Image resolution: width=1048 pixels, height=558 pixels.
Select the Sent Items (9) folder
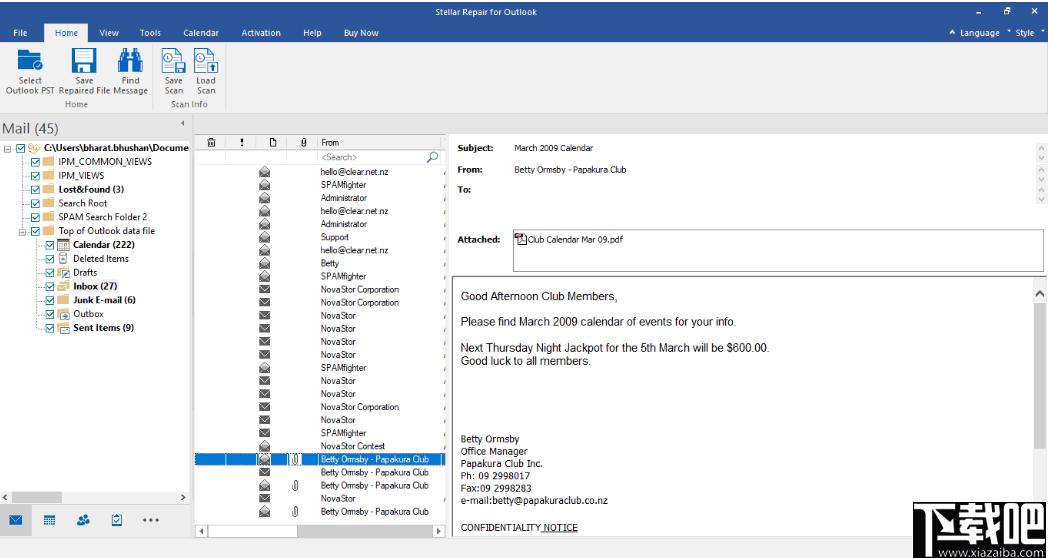pos(104,328)
